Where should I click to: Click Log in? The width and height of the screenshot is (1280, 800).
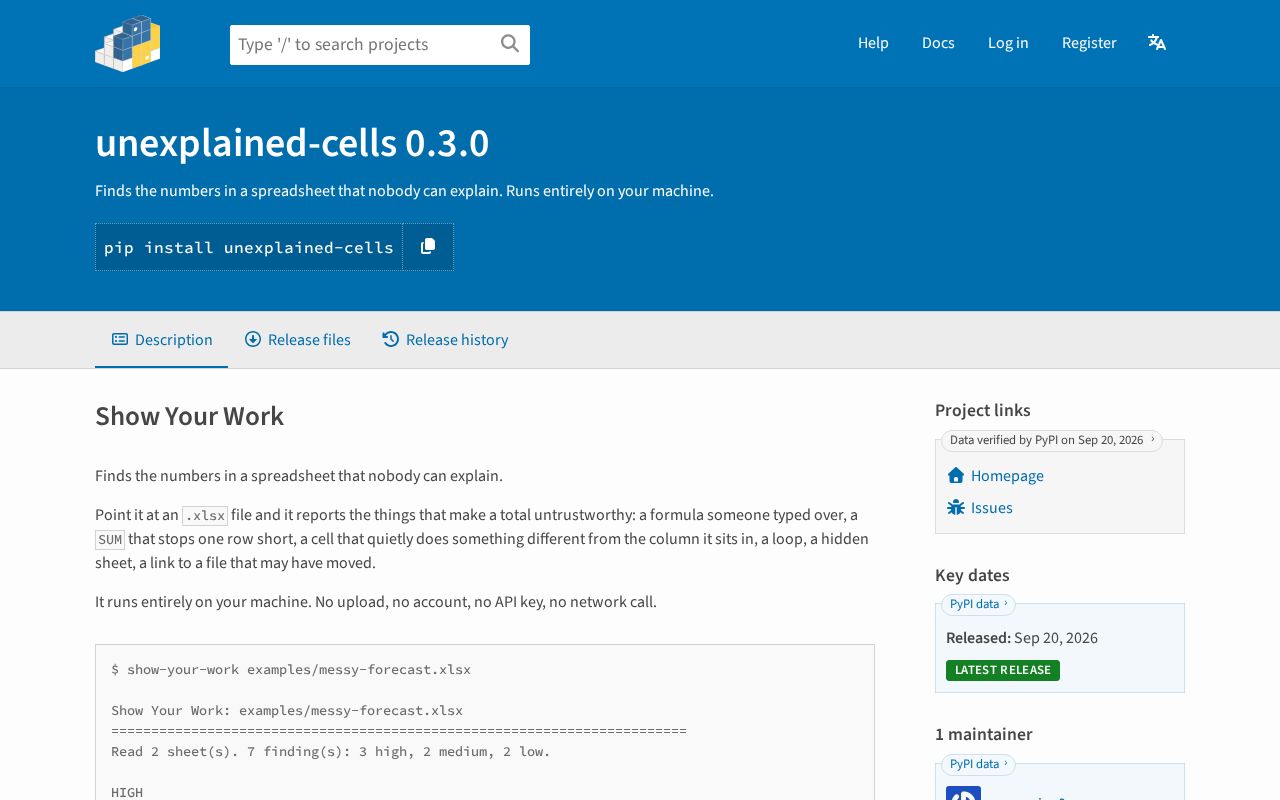(1008, 42)
